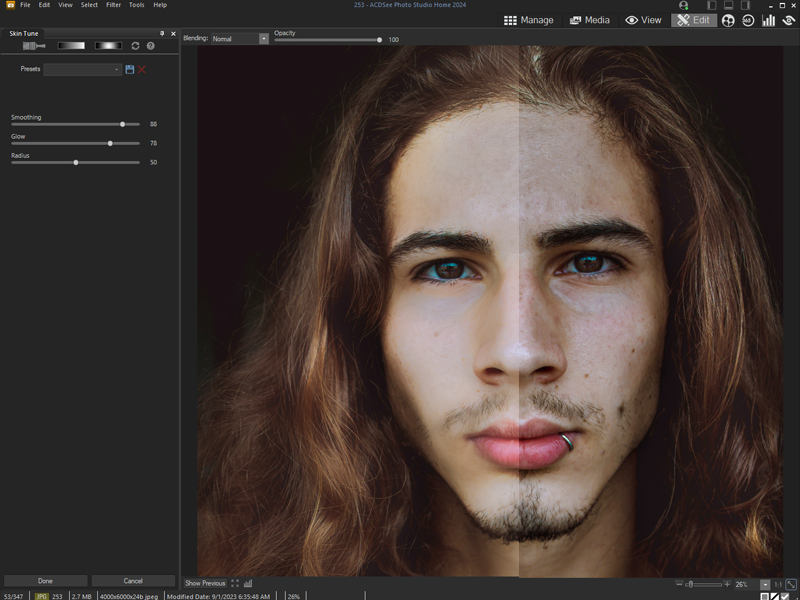Pin the Skin Tune panel
The image size is (800, 600).
point(162,34)
